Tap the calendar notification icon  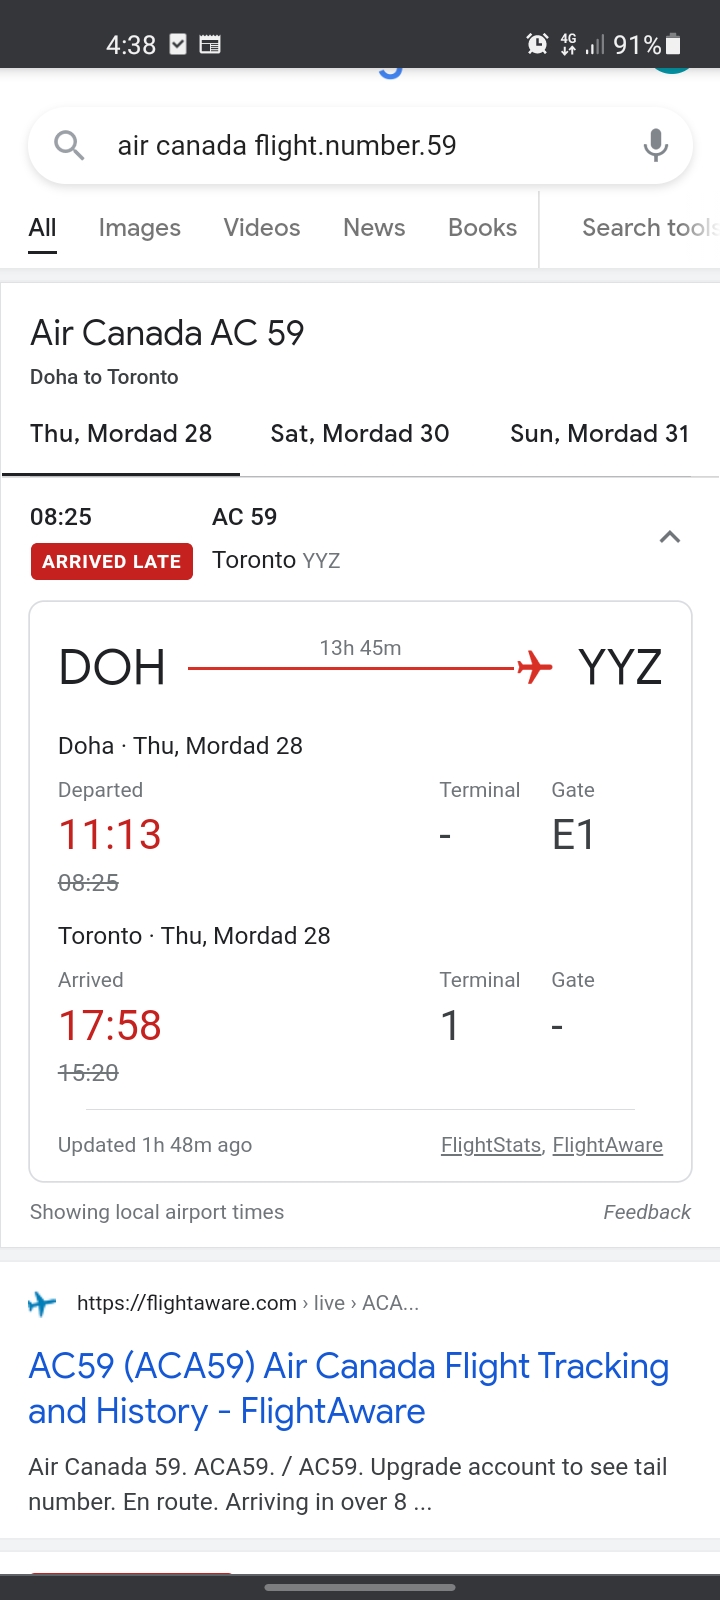pyautogui.click(x=210, y=44)
